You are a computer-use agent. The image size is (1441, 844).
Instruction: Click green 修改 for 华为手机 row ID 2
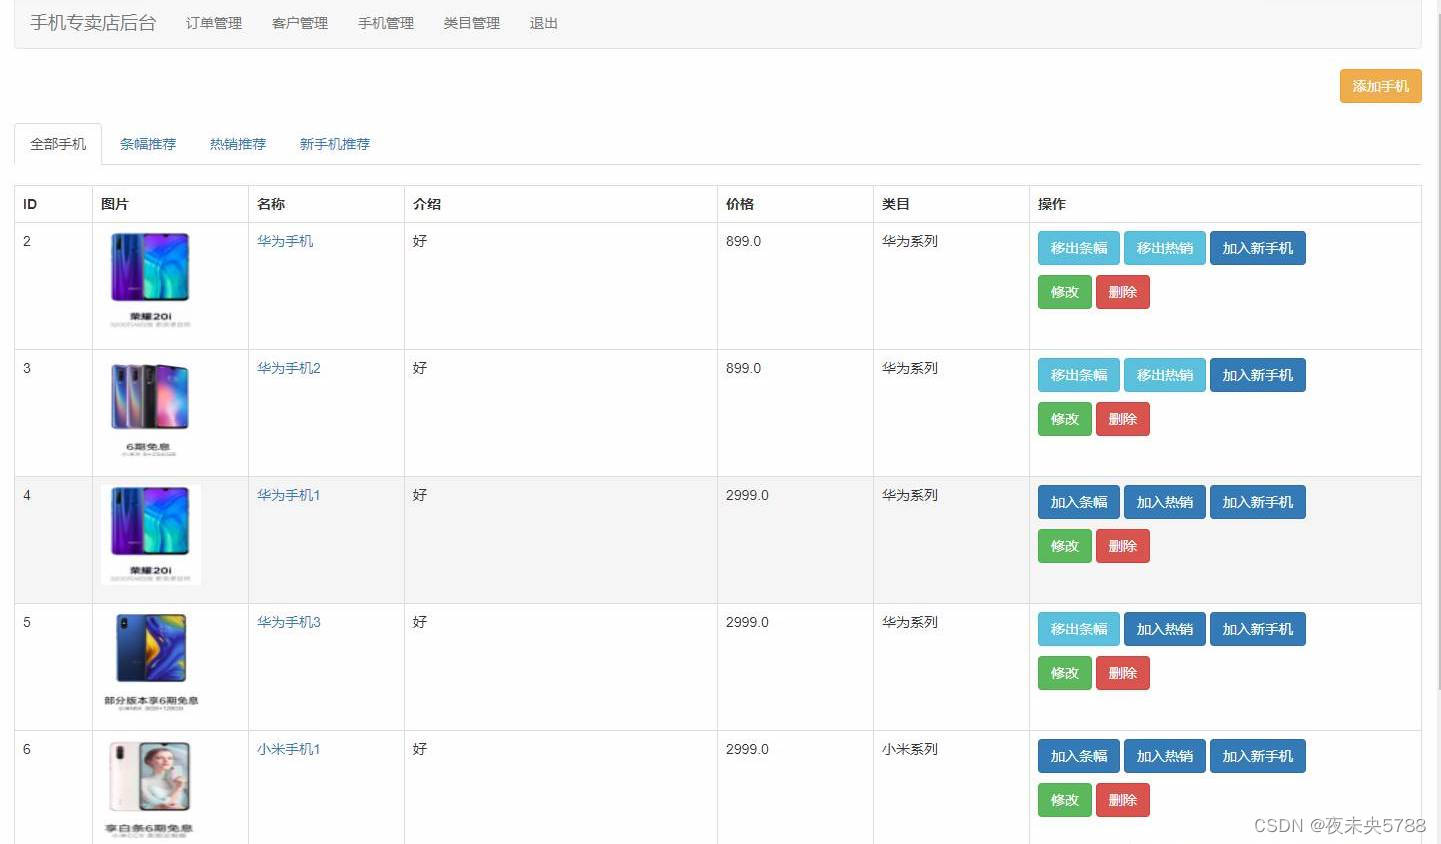(1065, 292)
